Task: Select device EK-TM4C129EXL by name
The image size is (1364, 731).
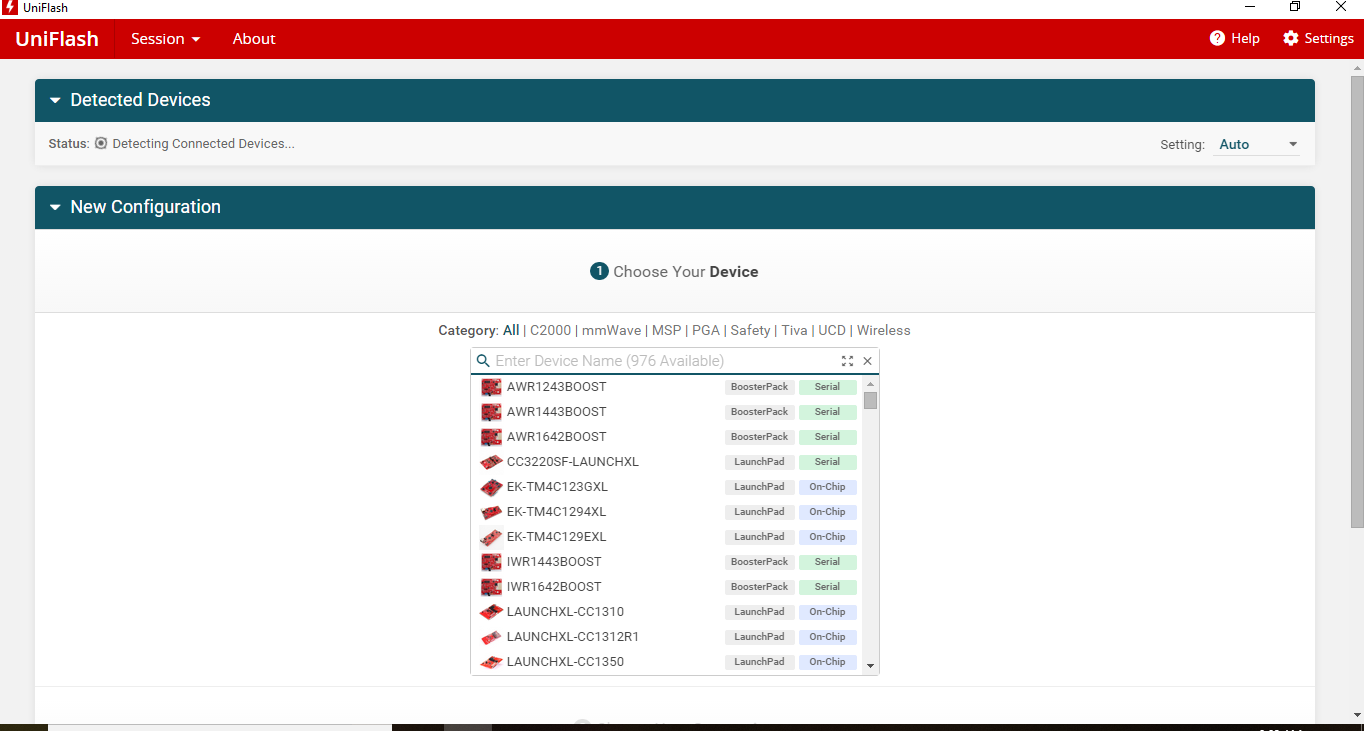Action: (x=556, y=537)
